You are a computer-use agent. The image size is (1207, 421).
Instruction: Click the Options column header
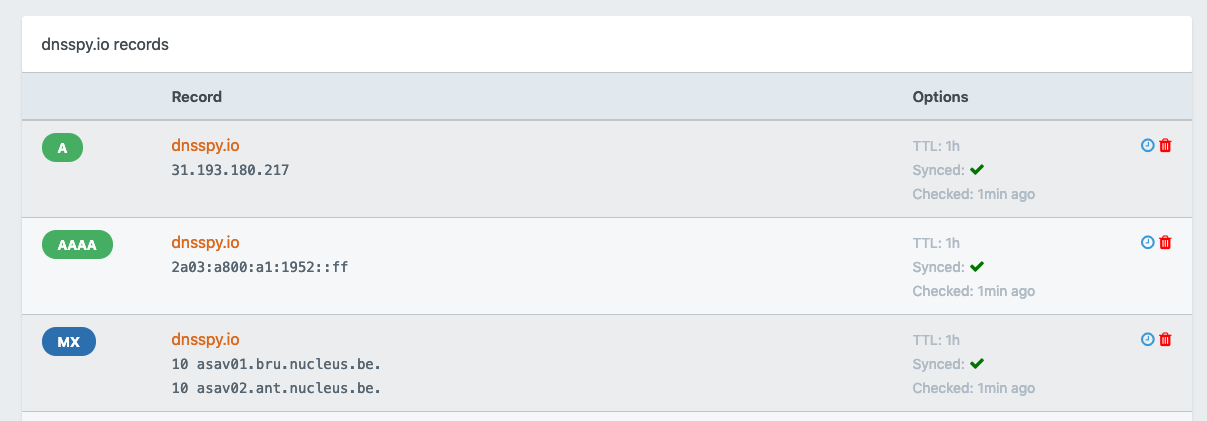coord(940,97)
